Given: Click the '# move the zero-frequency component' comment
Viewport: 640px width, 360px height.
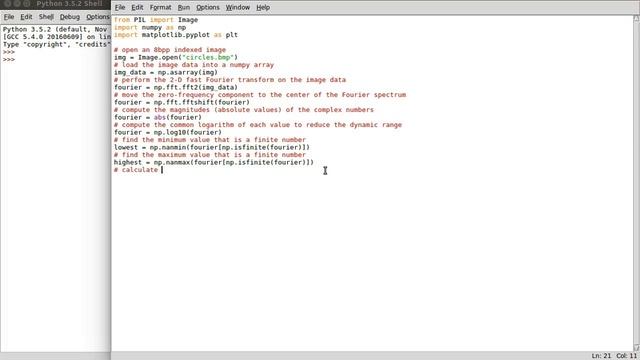Looking at the screenshot, I should click(x=260, y=95).
